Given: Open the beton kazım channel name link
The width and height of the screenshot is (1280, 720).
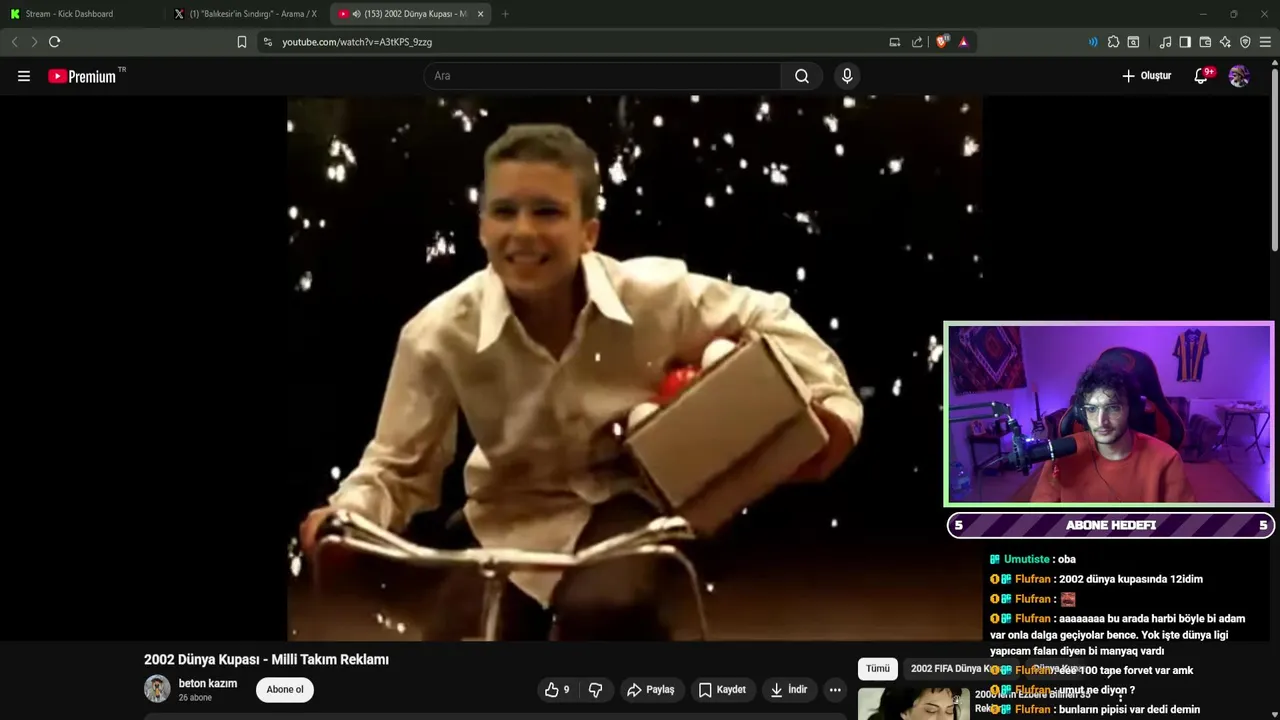Looking at the screenshot, I should click(208, 684).
